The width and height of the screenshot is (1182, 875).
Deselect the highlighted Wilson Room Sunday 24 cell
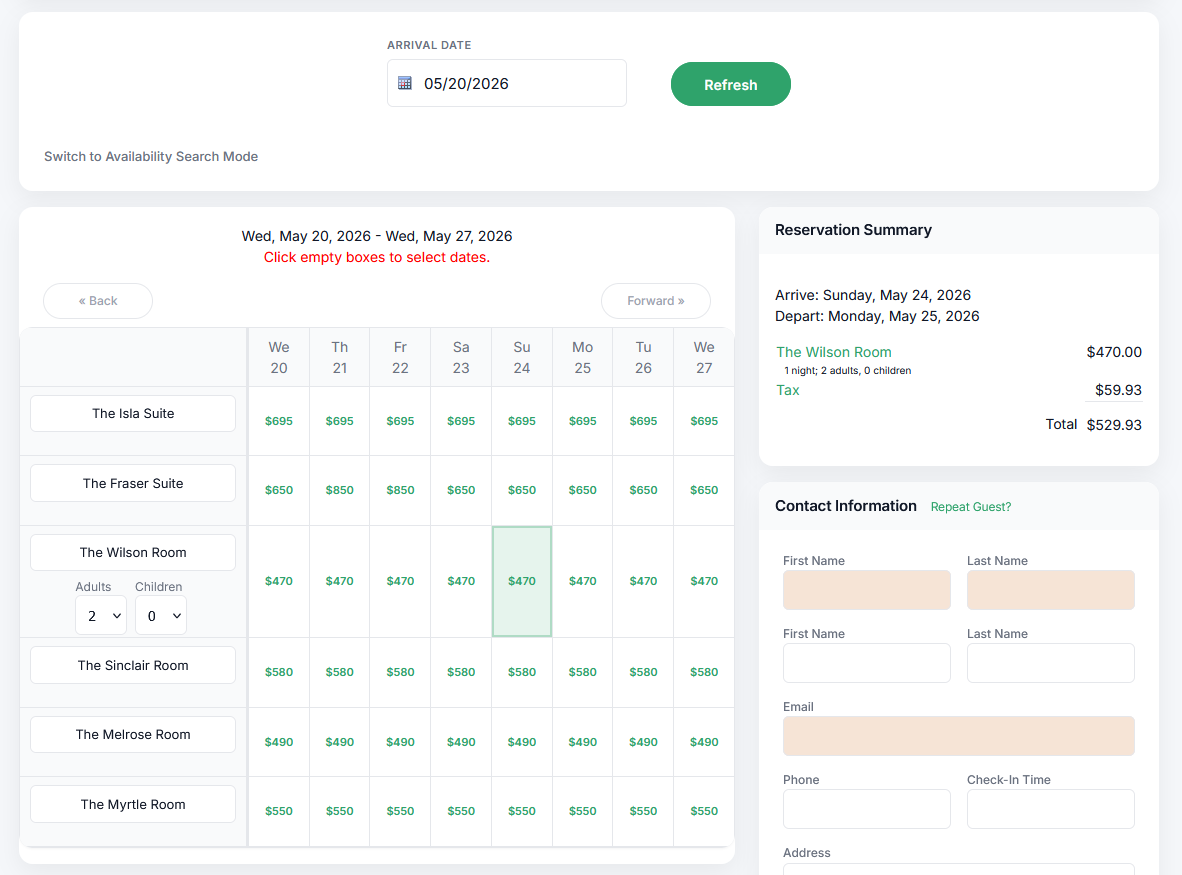[x=522, y=581]
